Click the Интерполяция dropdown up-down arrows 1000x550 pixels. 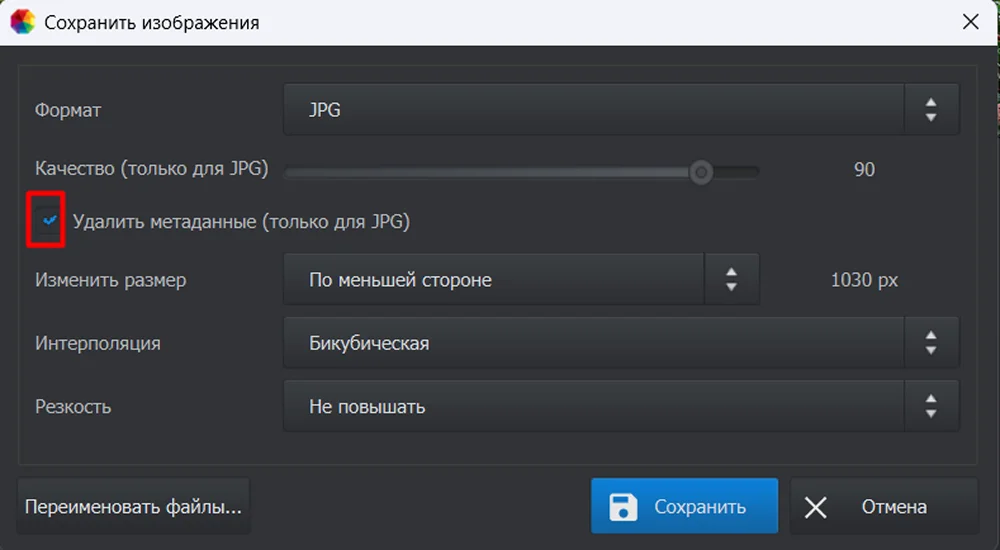(931, 343)
